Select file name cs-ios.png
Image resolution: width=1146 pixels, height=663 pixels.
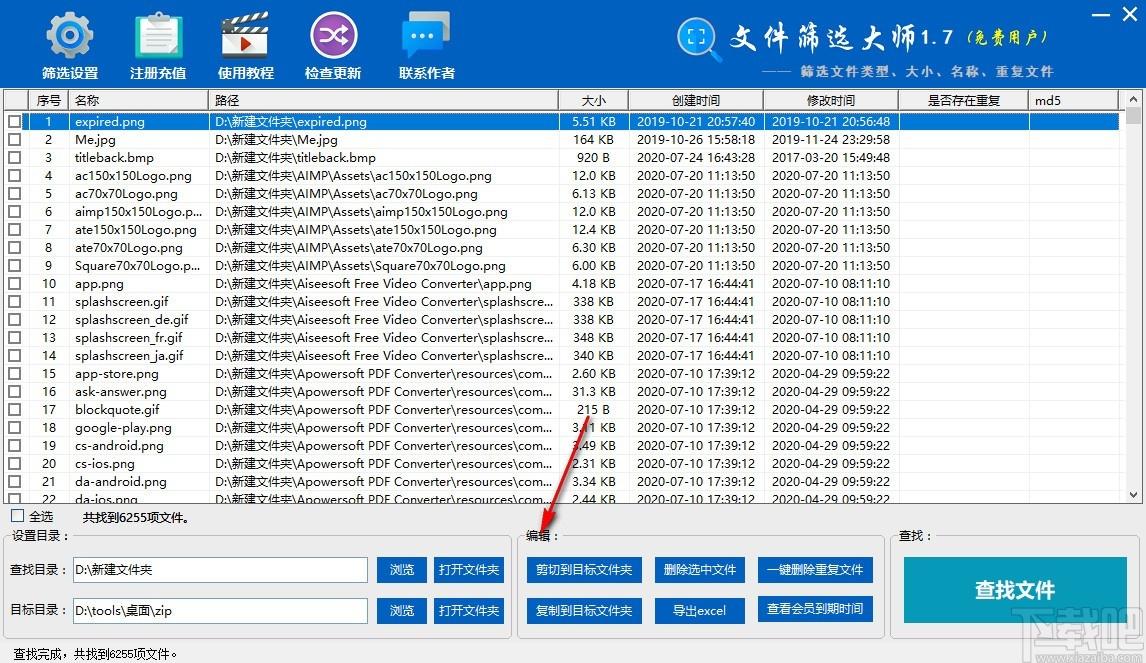click(105, 463)
